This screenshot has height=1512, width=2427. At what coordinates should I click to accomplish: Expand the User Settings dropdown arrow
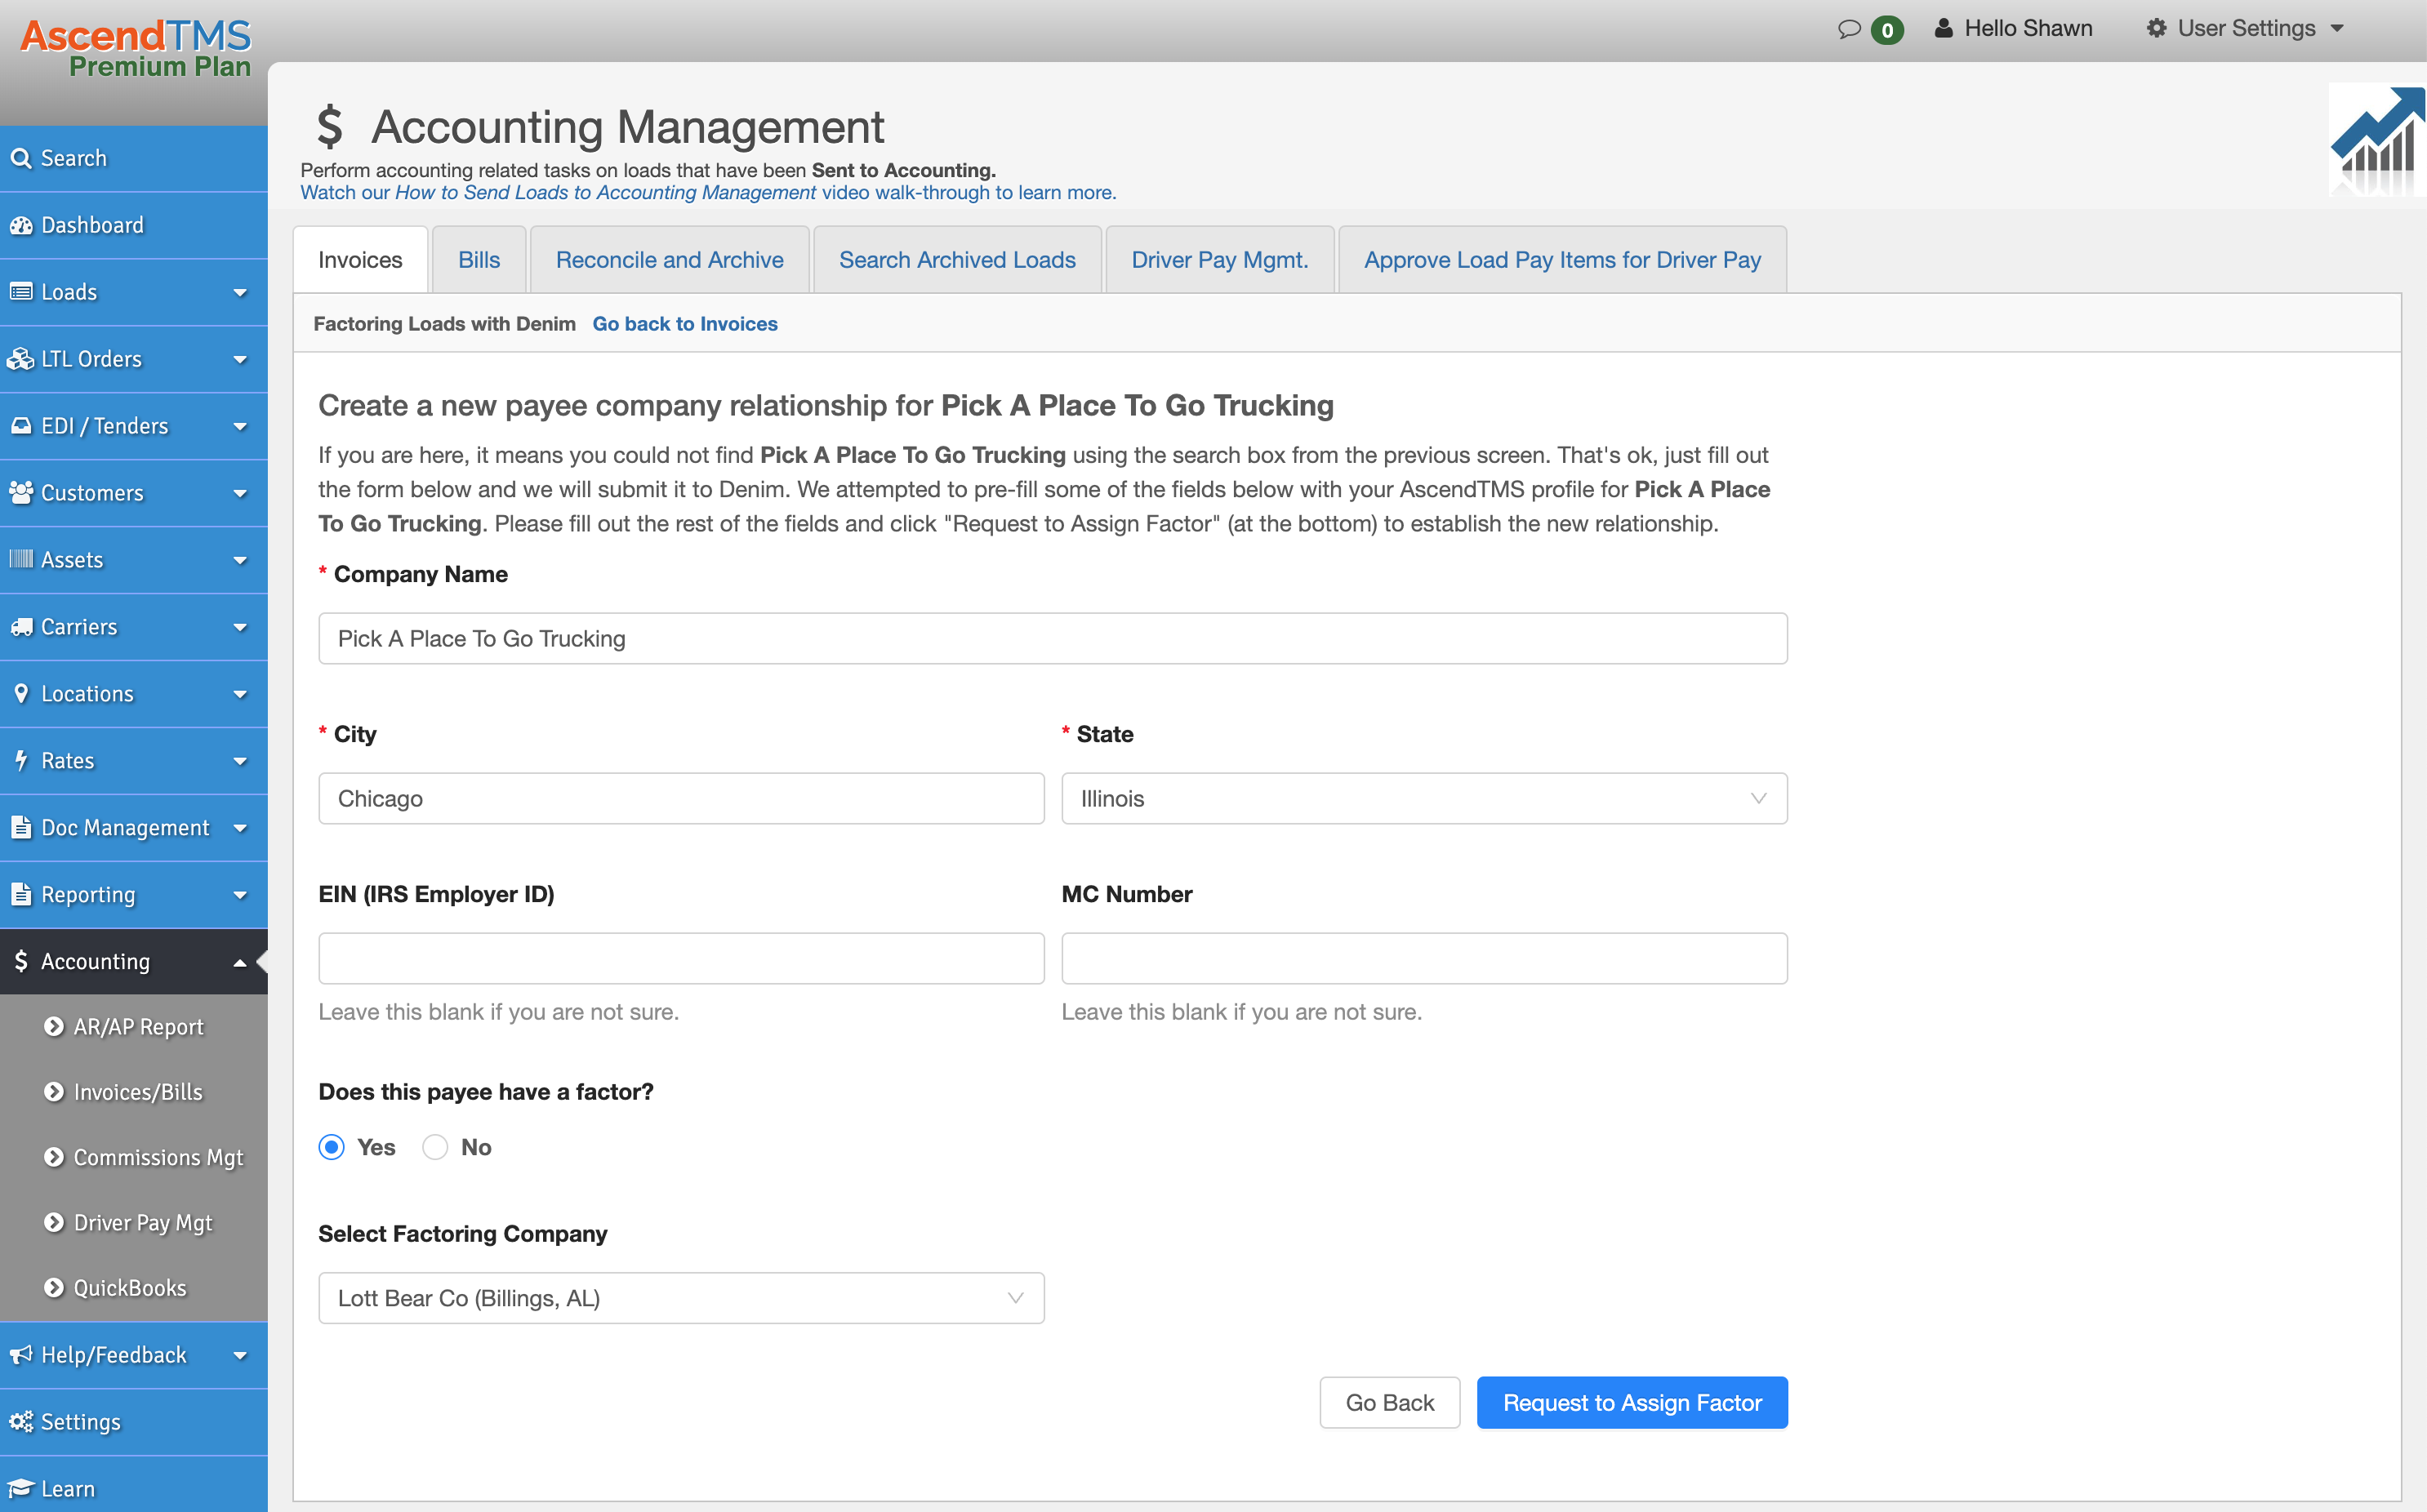coord(2337,29)
